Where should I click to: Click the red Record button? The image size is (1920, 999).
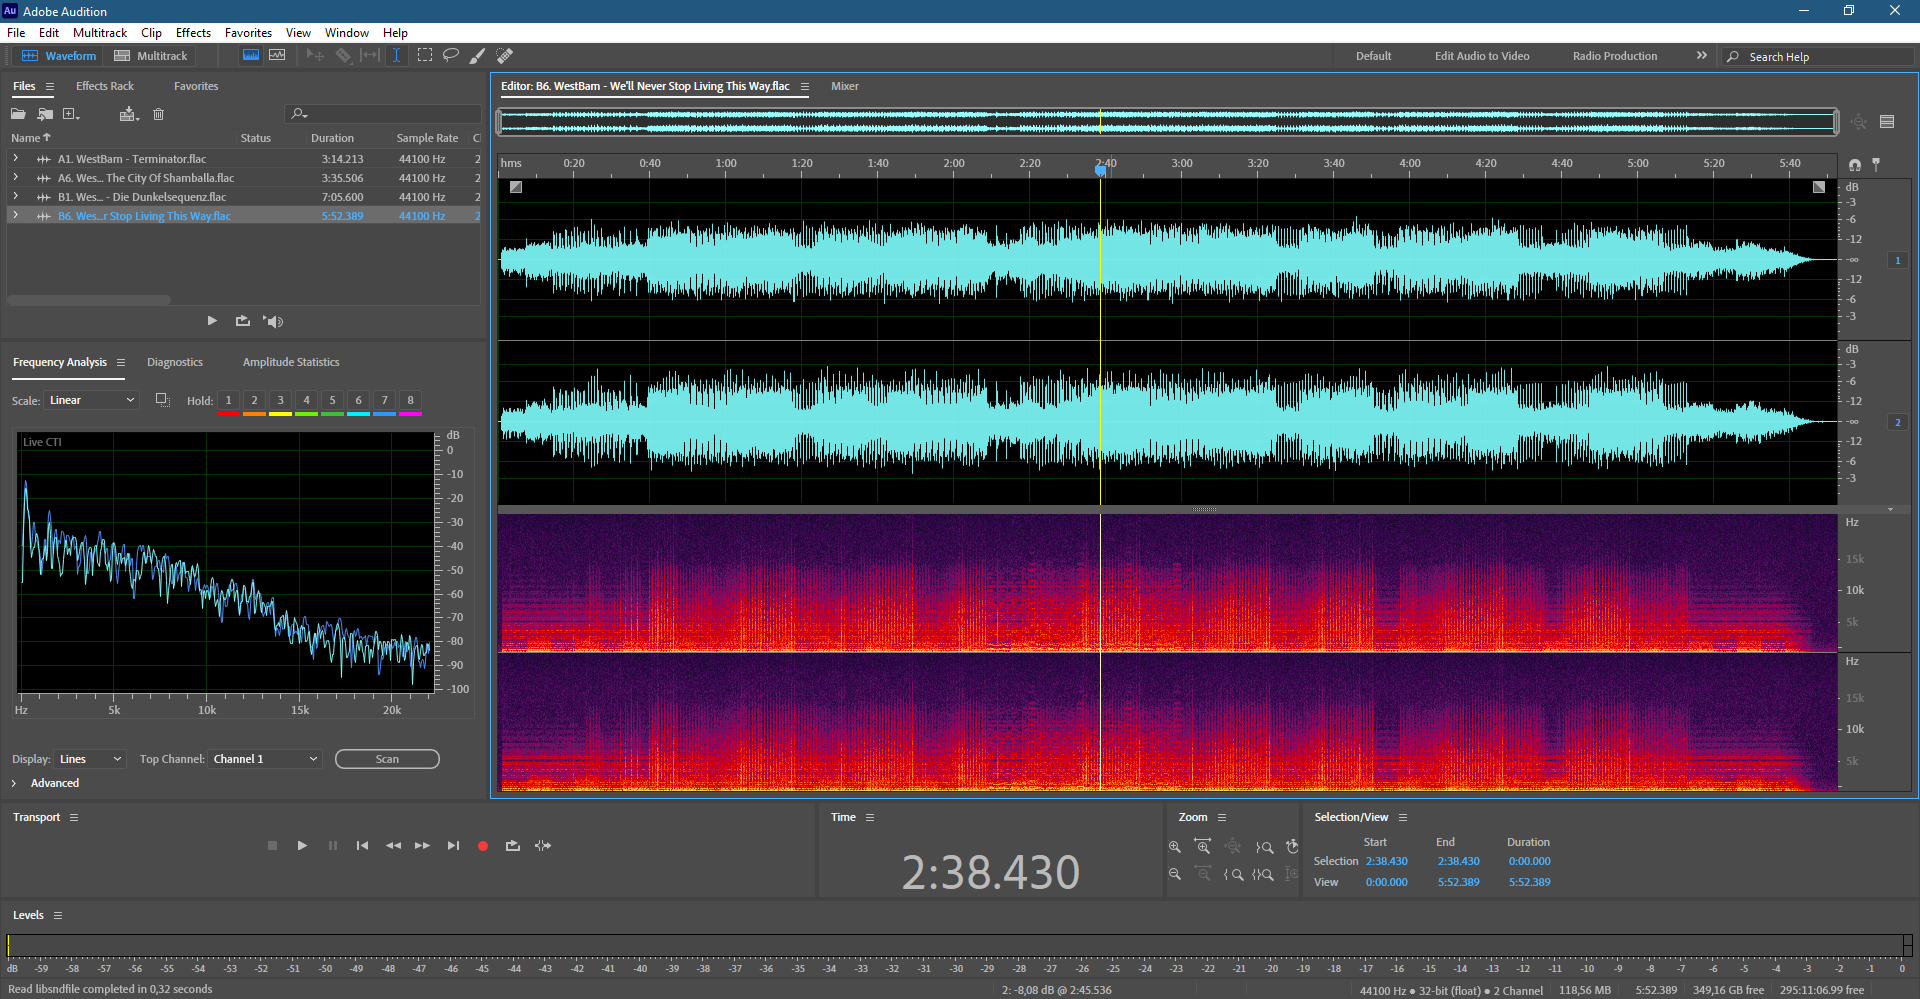(483, 846)
